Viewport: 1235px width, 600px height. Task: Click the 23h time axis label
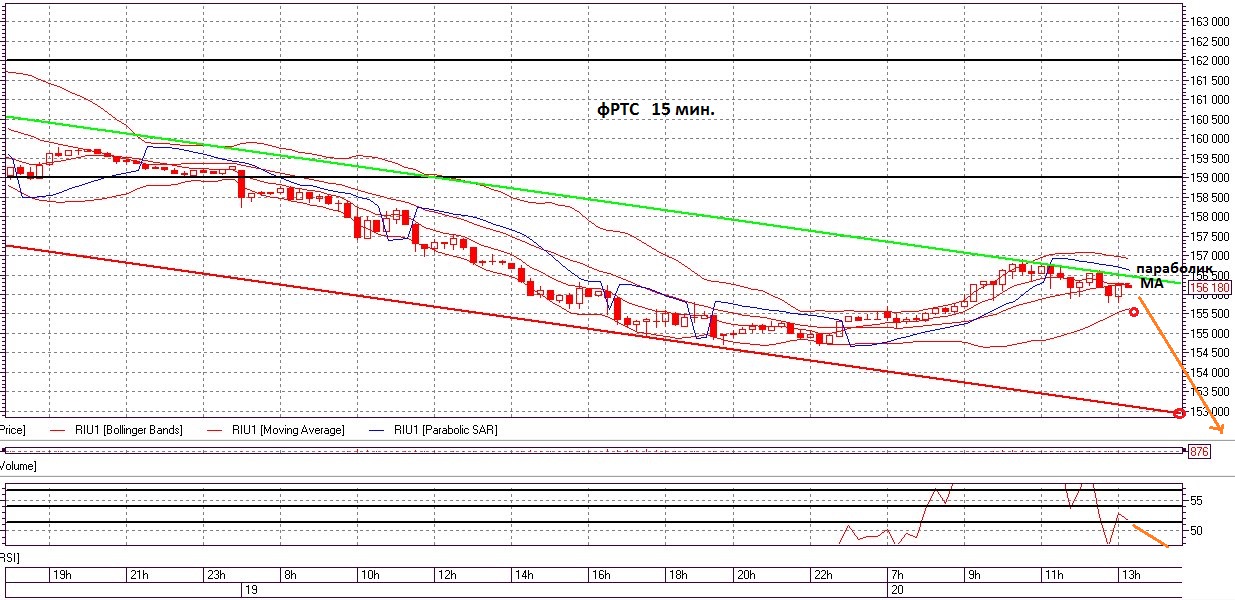click(x=215, y=575)
